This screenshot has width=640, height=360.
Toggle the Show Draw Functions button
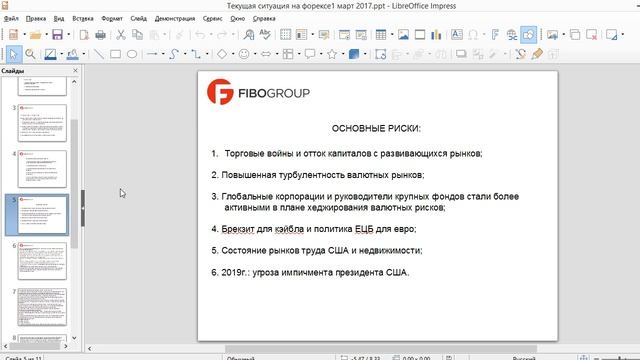point(528,35)
